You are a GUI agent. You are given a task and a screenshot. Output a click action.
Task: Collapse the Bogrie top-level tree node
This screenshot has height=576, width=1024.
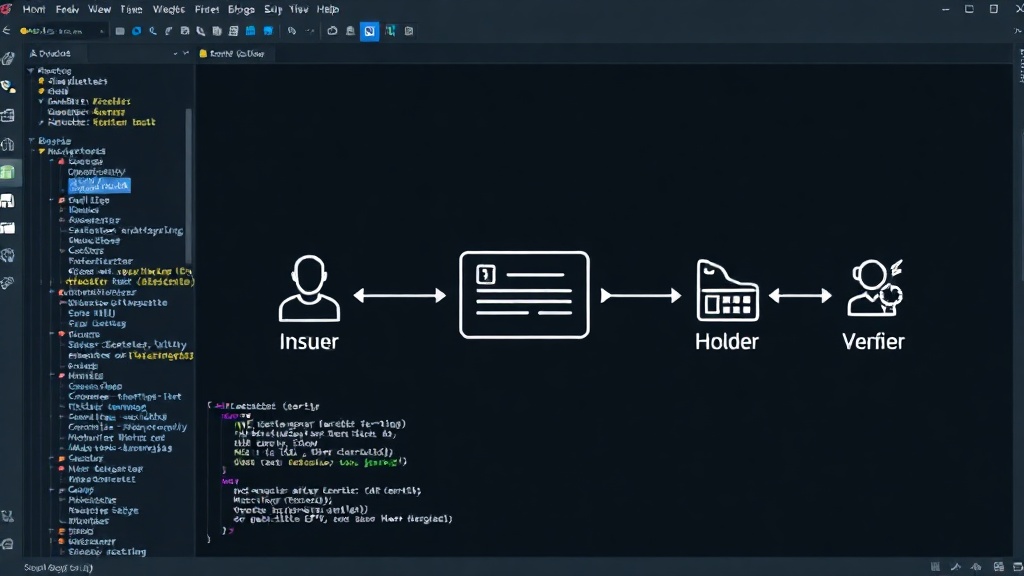coord(31,140)
